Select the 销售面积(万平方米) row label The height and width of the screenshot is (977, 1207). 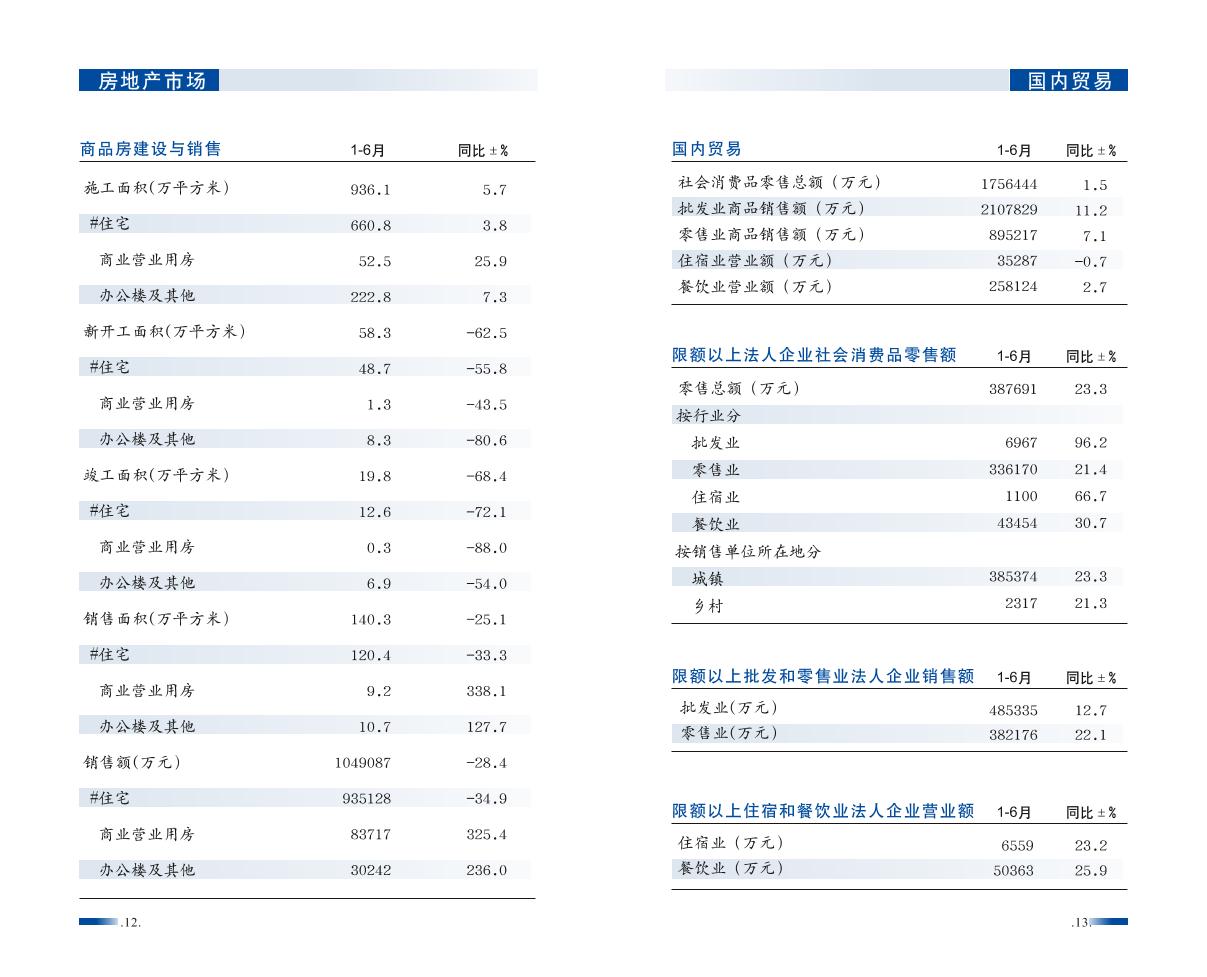pos(156,619)
